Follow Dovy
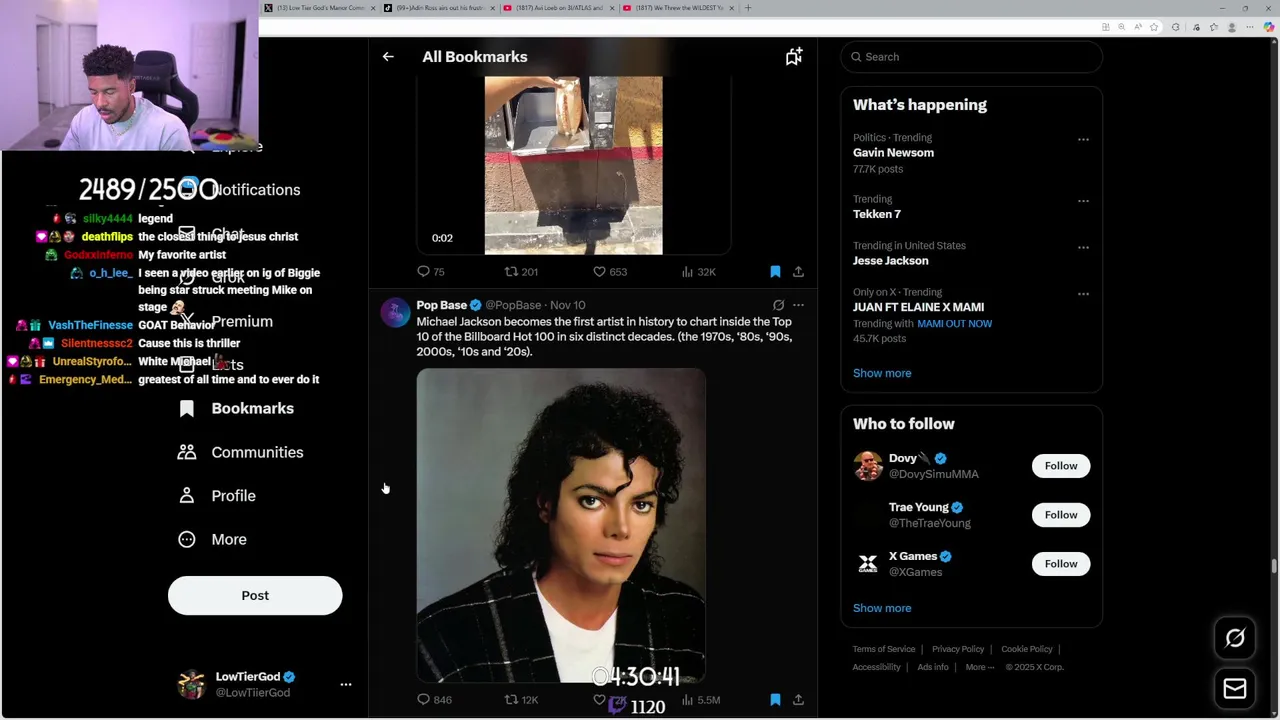 click(x=1061, y=466)
